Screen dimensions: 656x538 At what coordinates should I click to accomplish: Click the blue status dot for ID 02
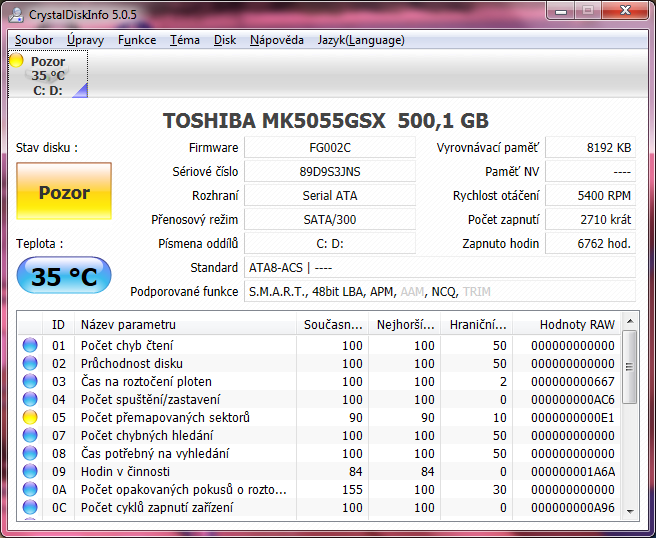(30, 363)
